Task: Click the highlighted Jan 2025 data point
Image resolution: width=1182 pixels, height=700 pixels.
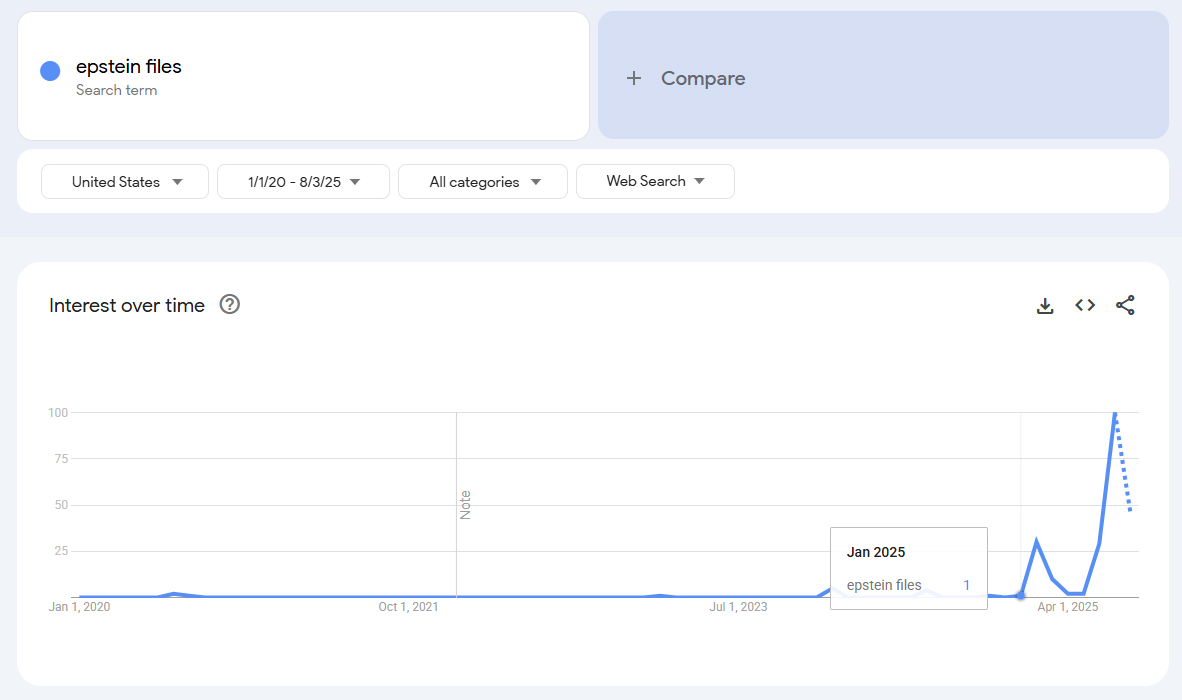Action: [1020, 595]
